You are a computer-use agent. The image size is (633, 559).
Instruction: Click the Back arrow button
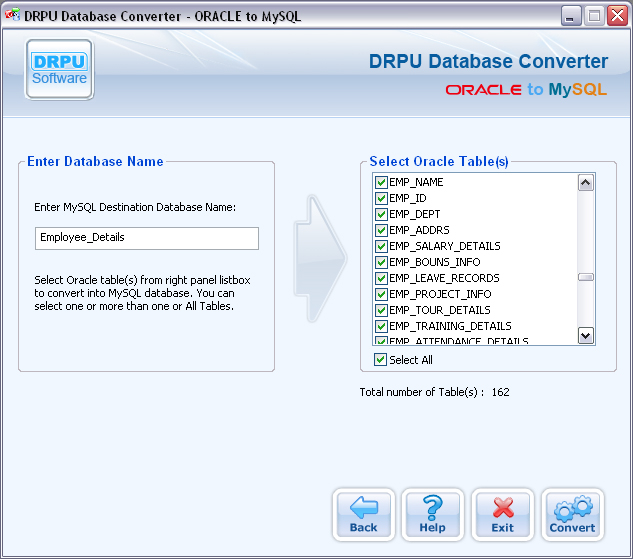click(x=363, y=515)
